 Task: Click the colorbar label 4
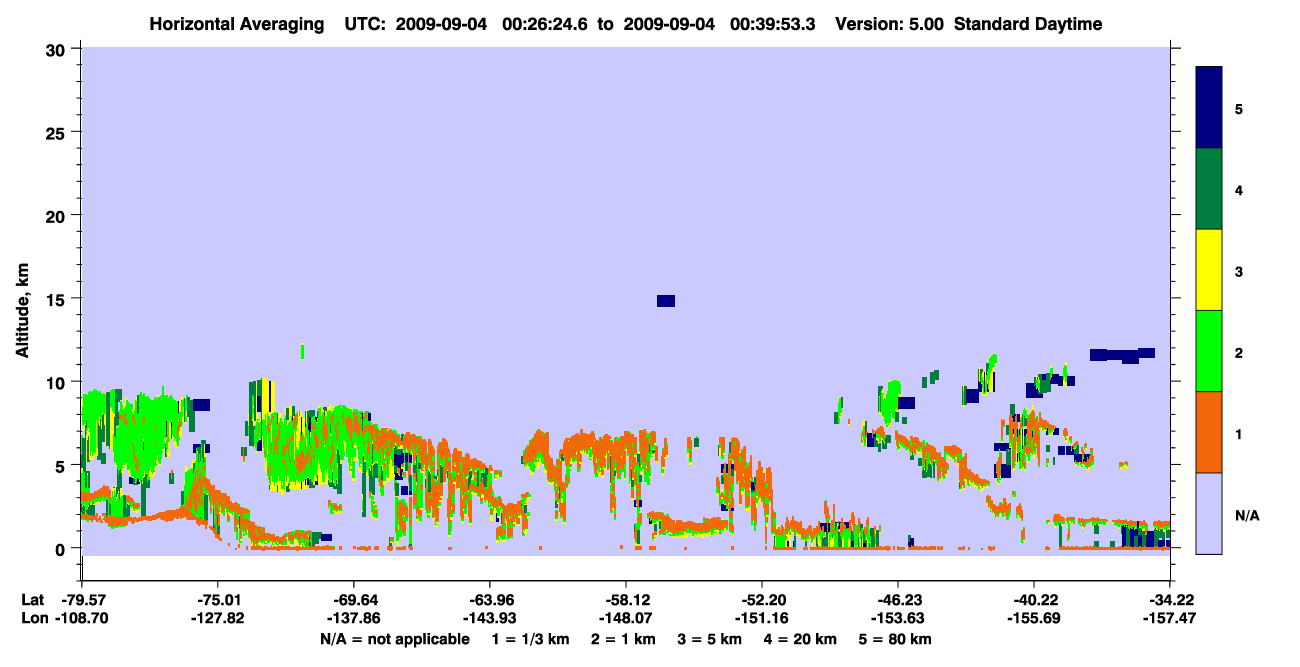(x=1239, y=189)
